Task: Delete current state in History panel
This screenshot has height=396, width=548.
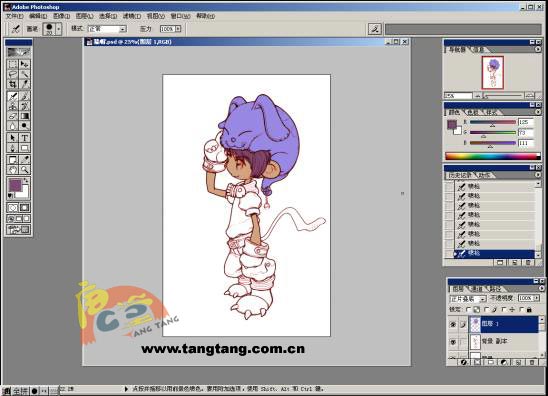Action: (x=528, y=262)
